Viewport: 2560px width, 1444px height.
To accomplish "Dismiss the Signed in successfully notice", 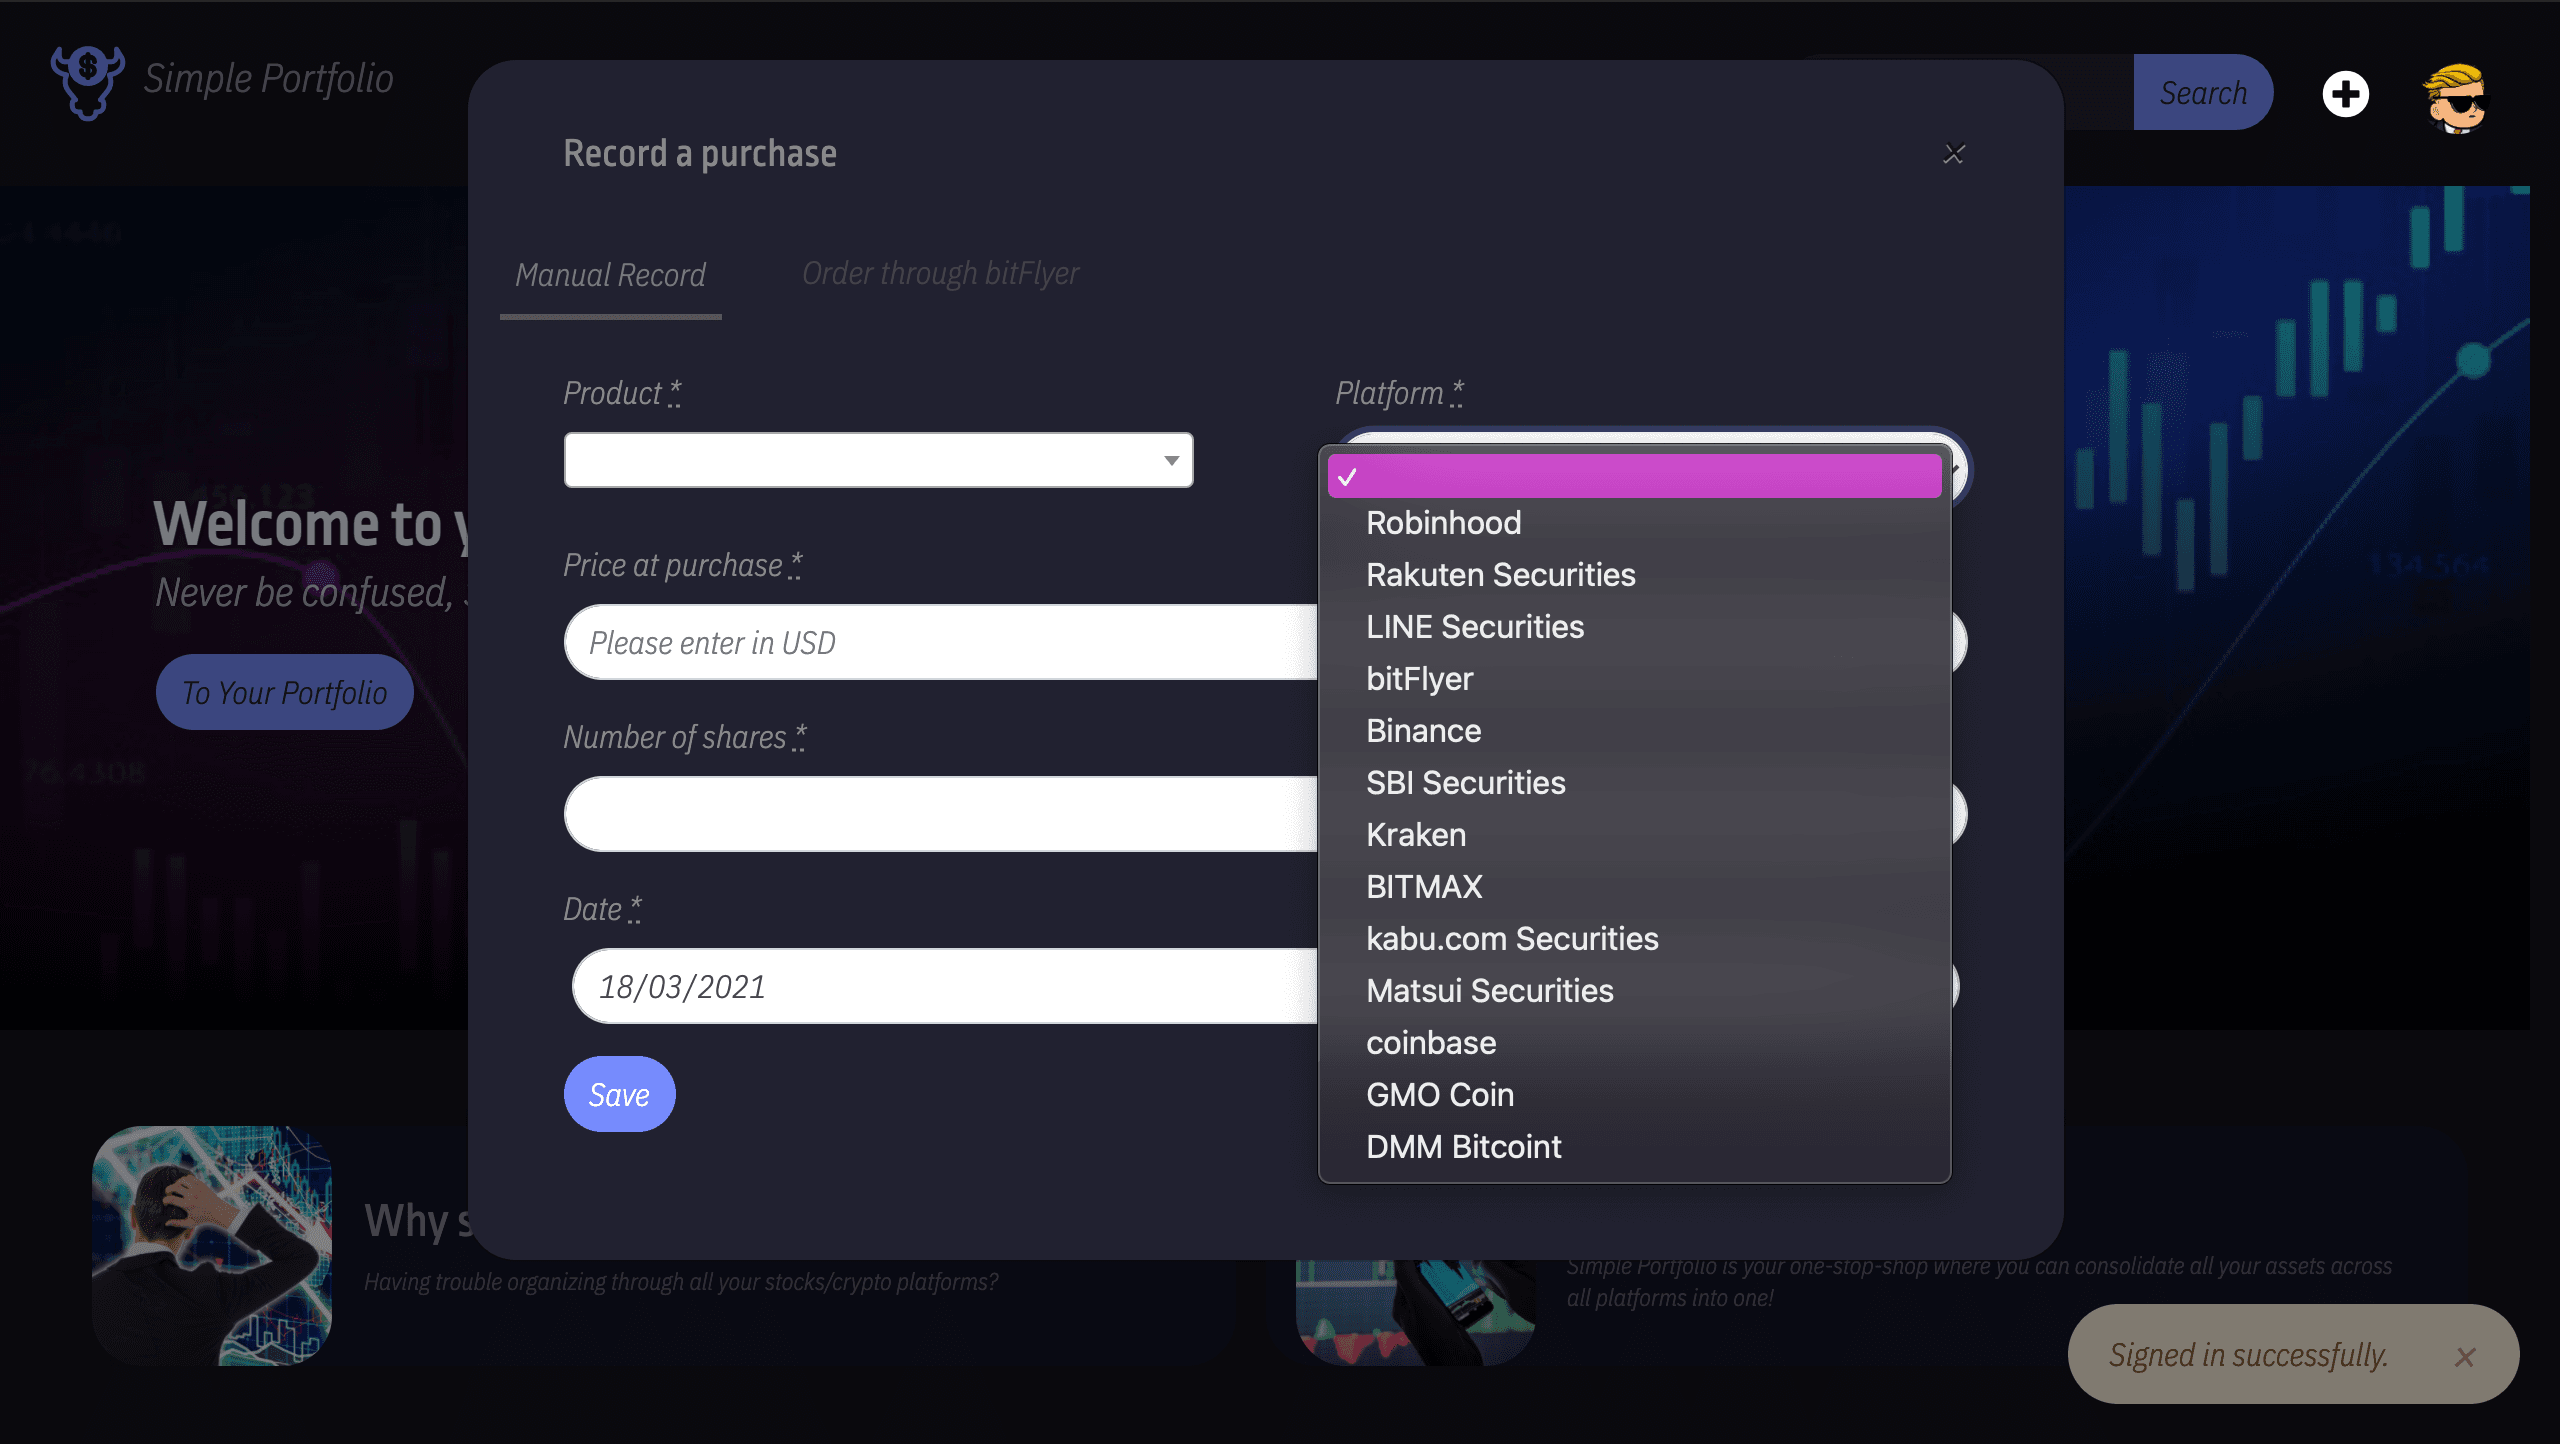I will pyautogui.click(x=2465, y=1356).
